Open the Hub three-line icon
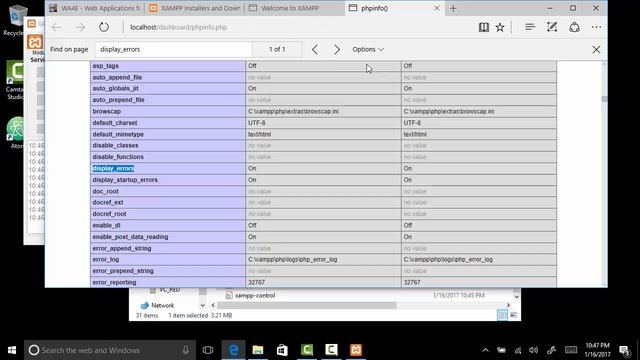Viewport: 640px width, 360px height. coord(530,27)
